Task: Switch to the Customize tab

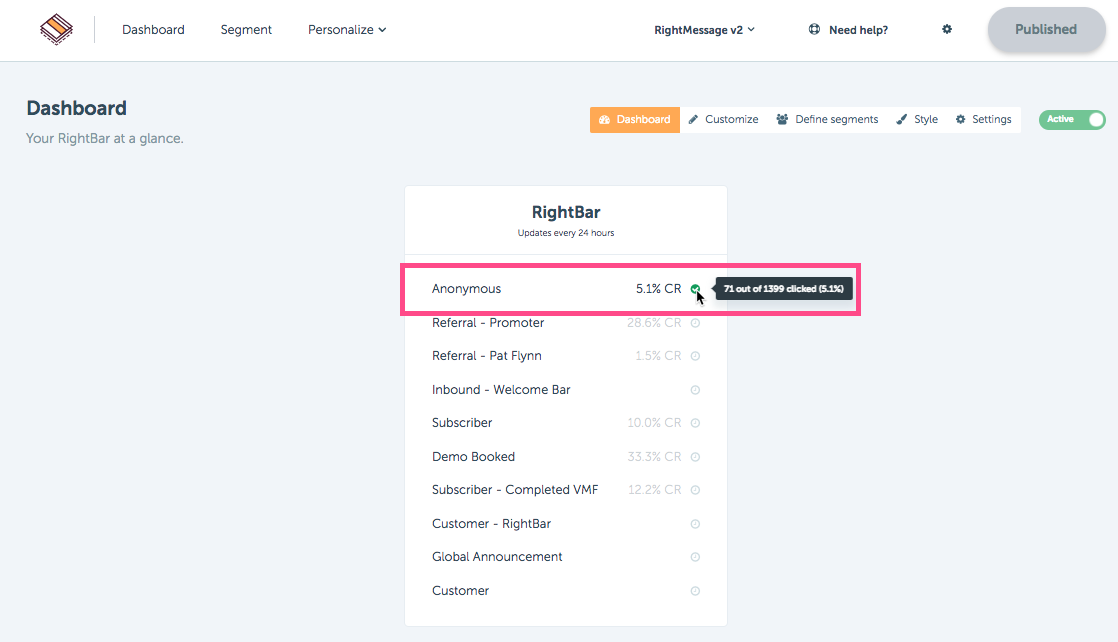Action: 724,119
